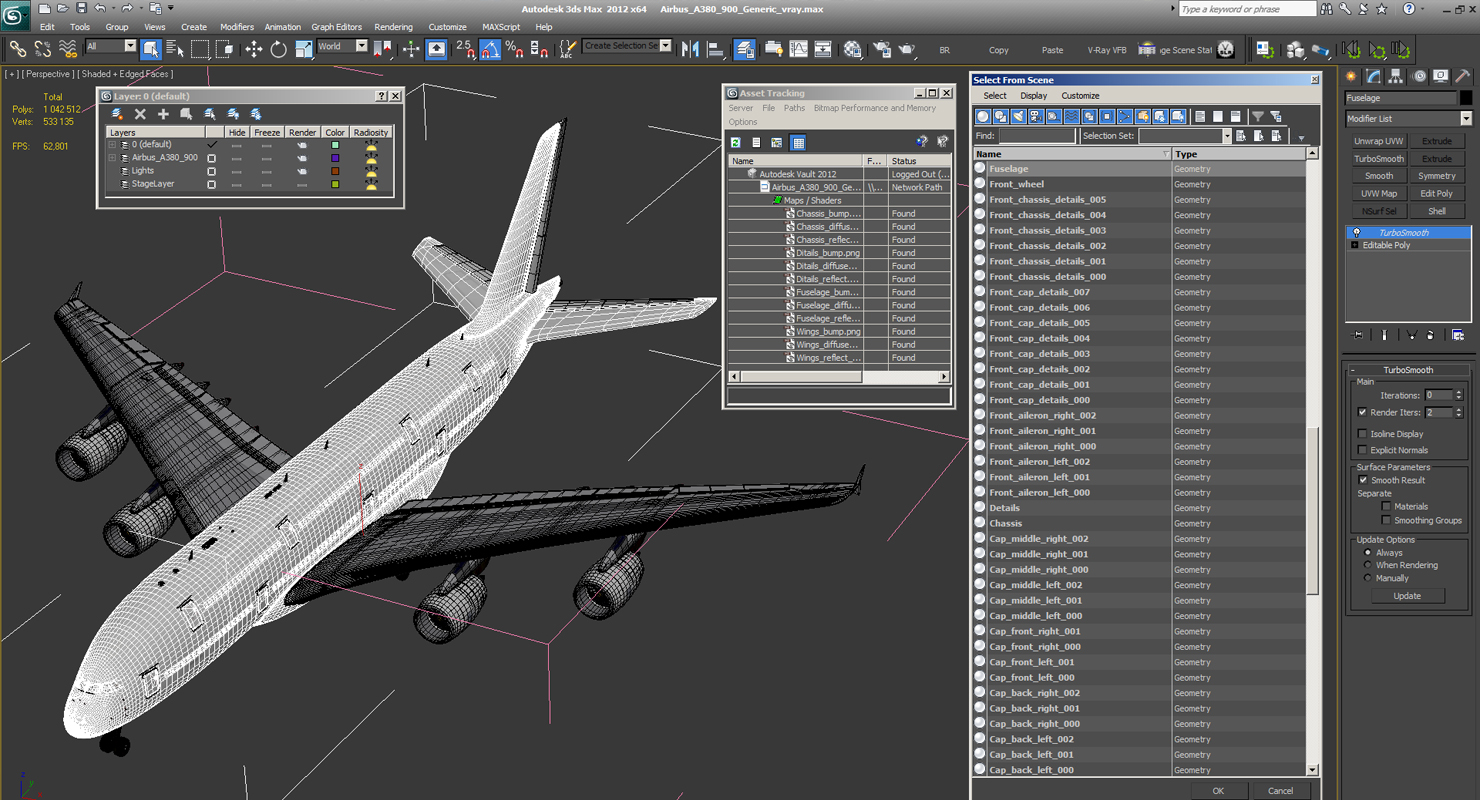Select When Rendering update option
Viewport: 1480px width, 800px height.
[x=1368, y=565]
